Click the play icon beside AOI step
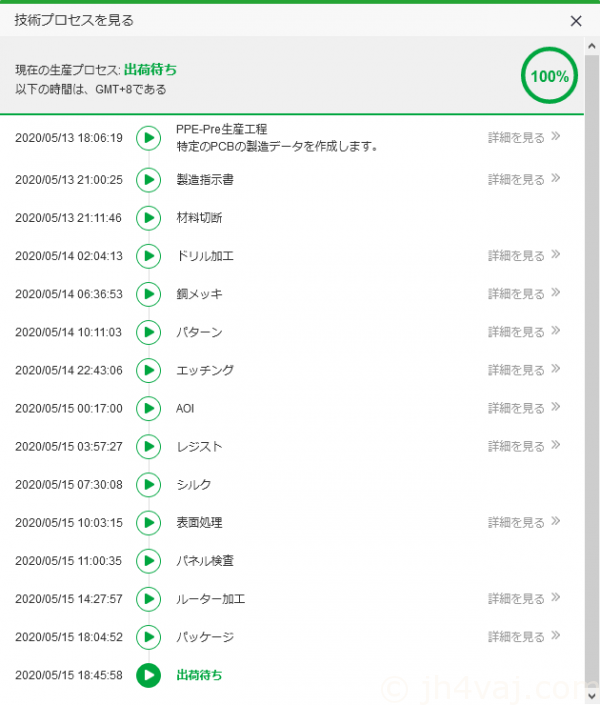 pyautogui.click(x=148, y=408)
